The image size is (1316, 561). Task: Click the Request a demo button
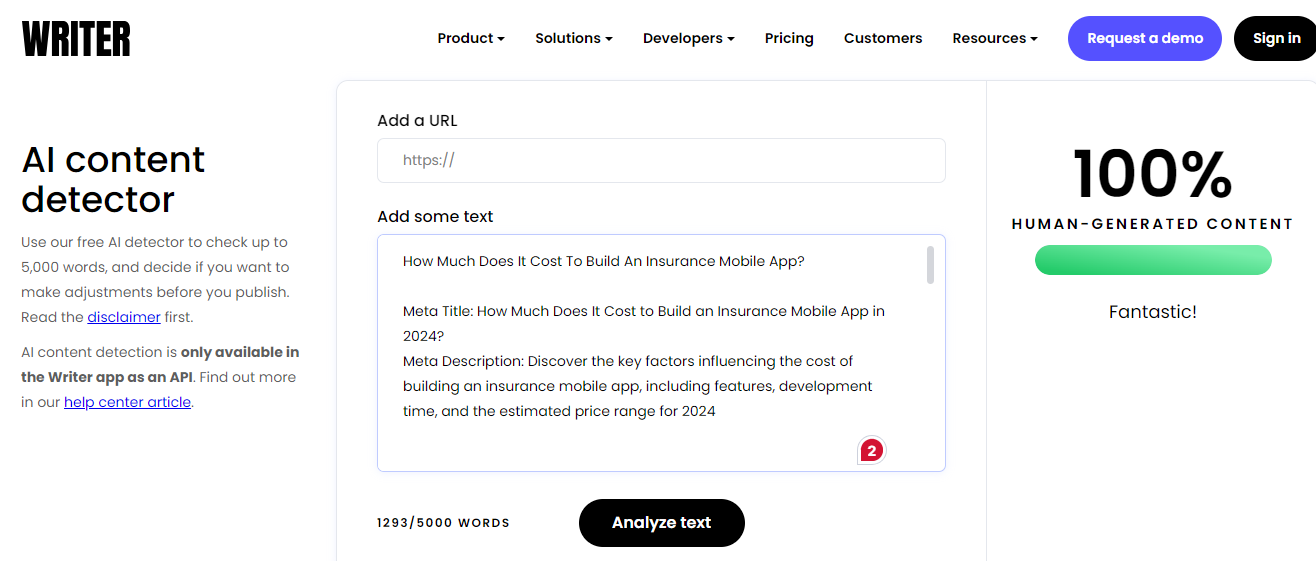click(1145, 38)
